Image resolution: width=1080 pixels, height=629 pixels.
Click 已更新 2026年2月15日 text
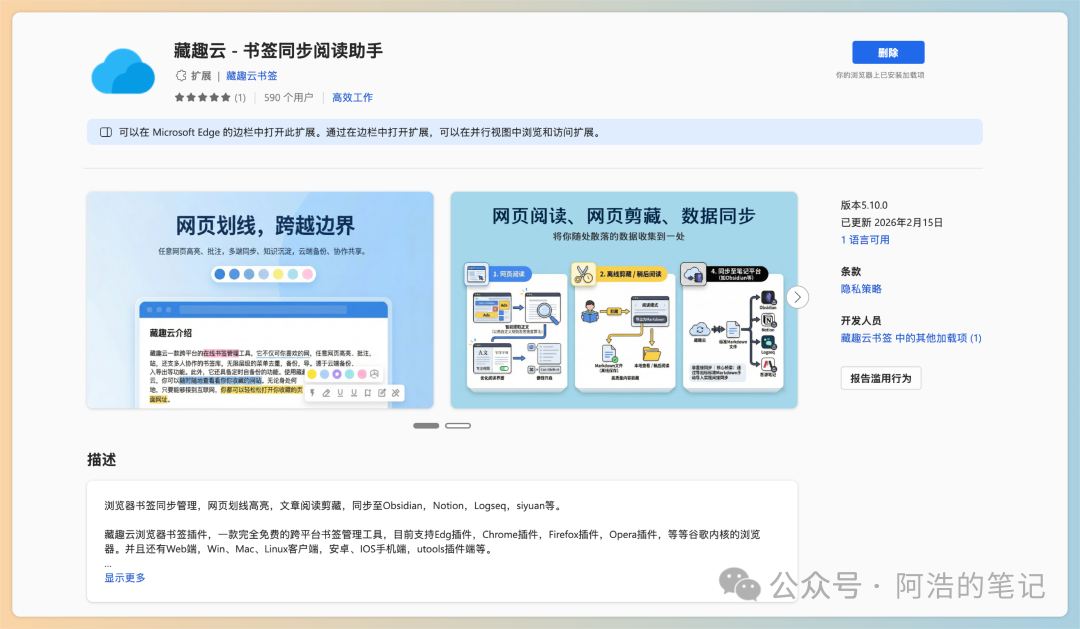point(891,223)
